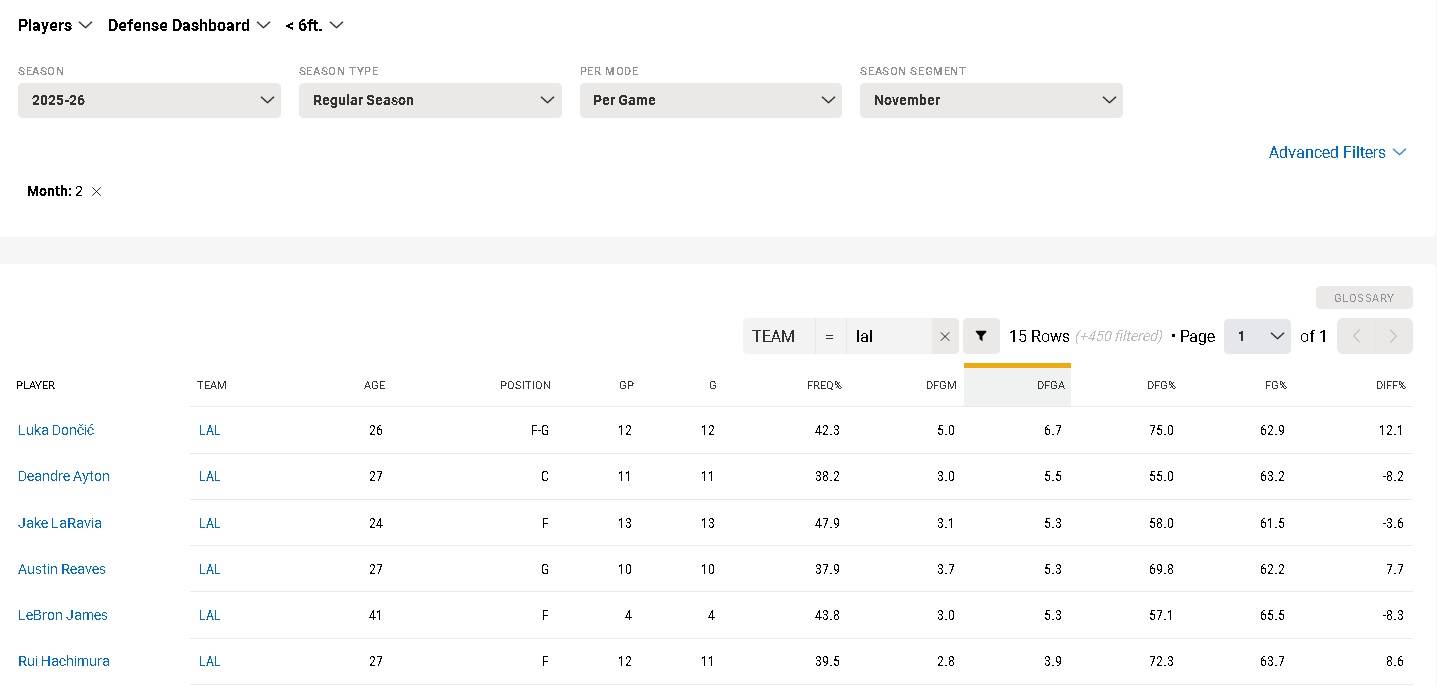
Task: Go to previous page arrow
Action: point(1356,336)
